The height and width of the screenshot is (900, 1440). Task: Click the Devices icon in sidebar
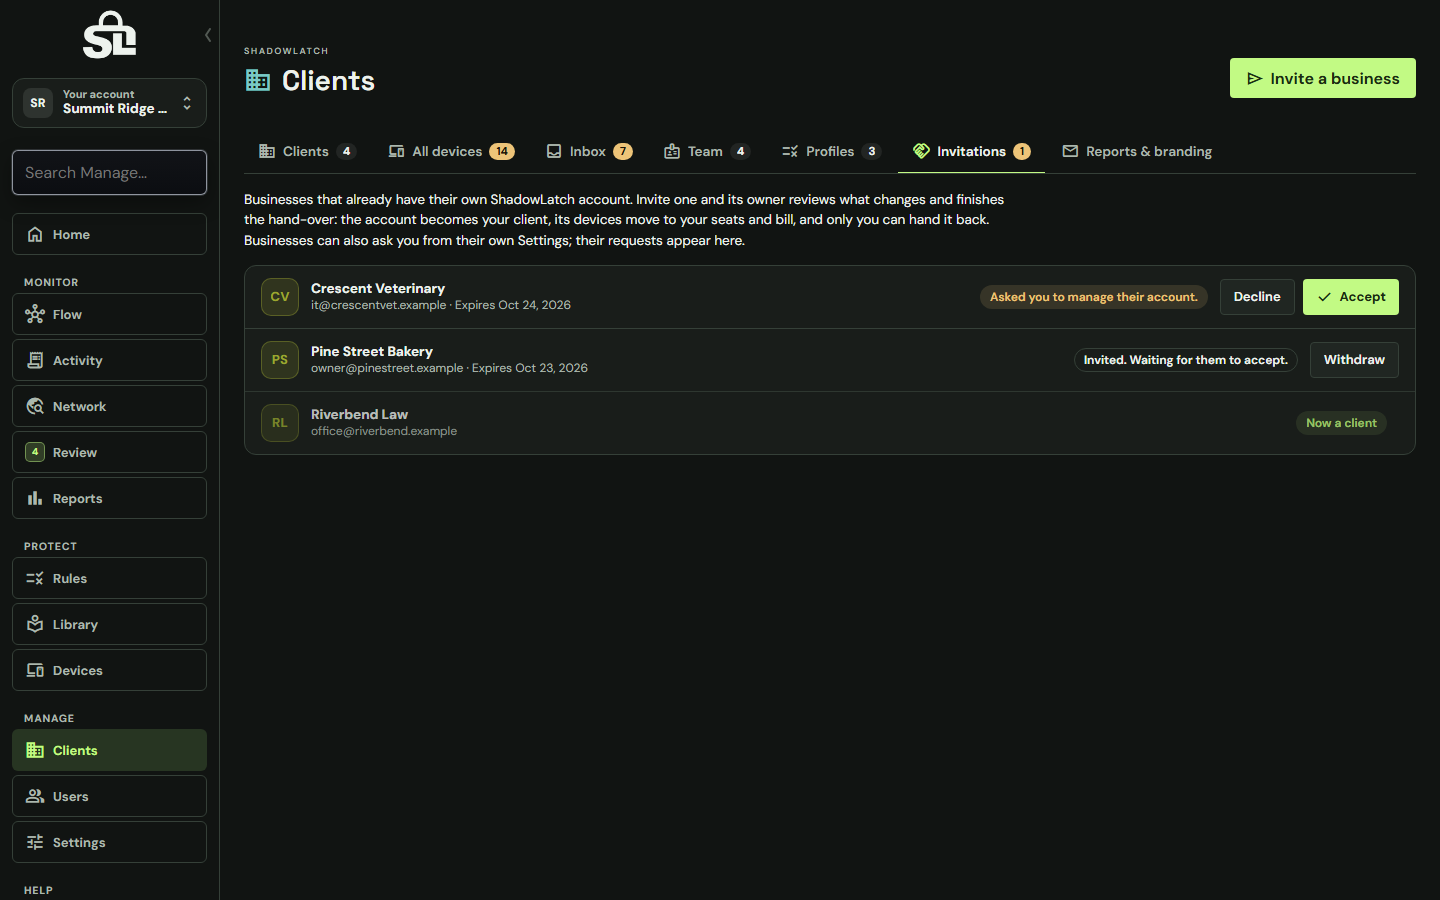click(35, 670)
